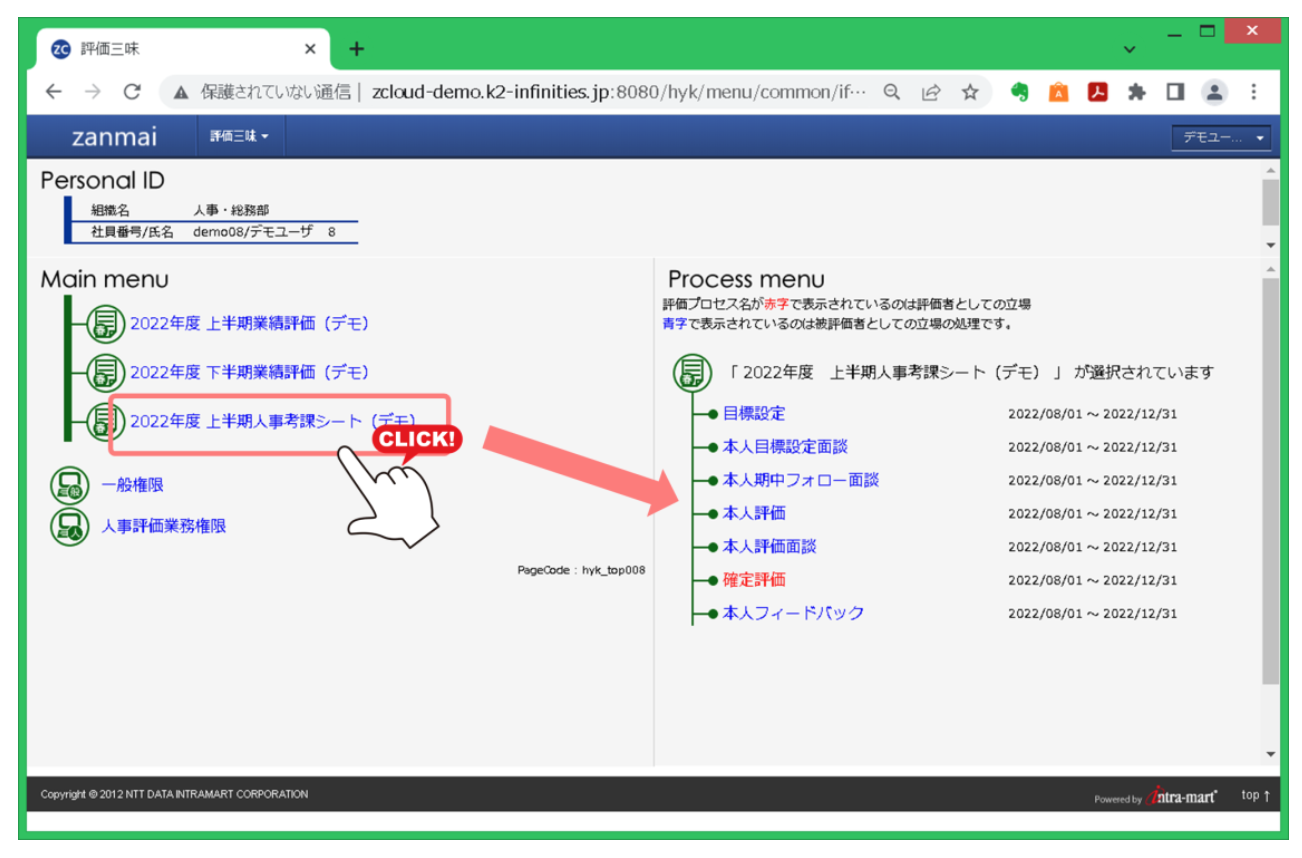The height and width of the screenshot is (858, 1302).
Task: Expand the 評価三味 navigation dropdown
Action: point(239,137)
